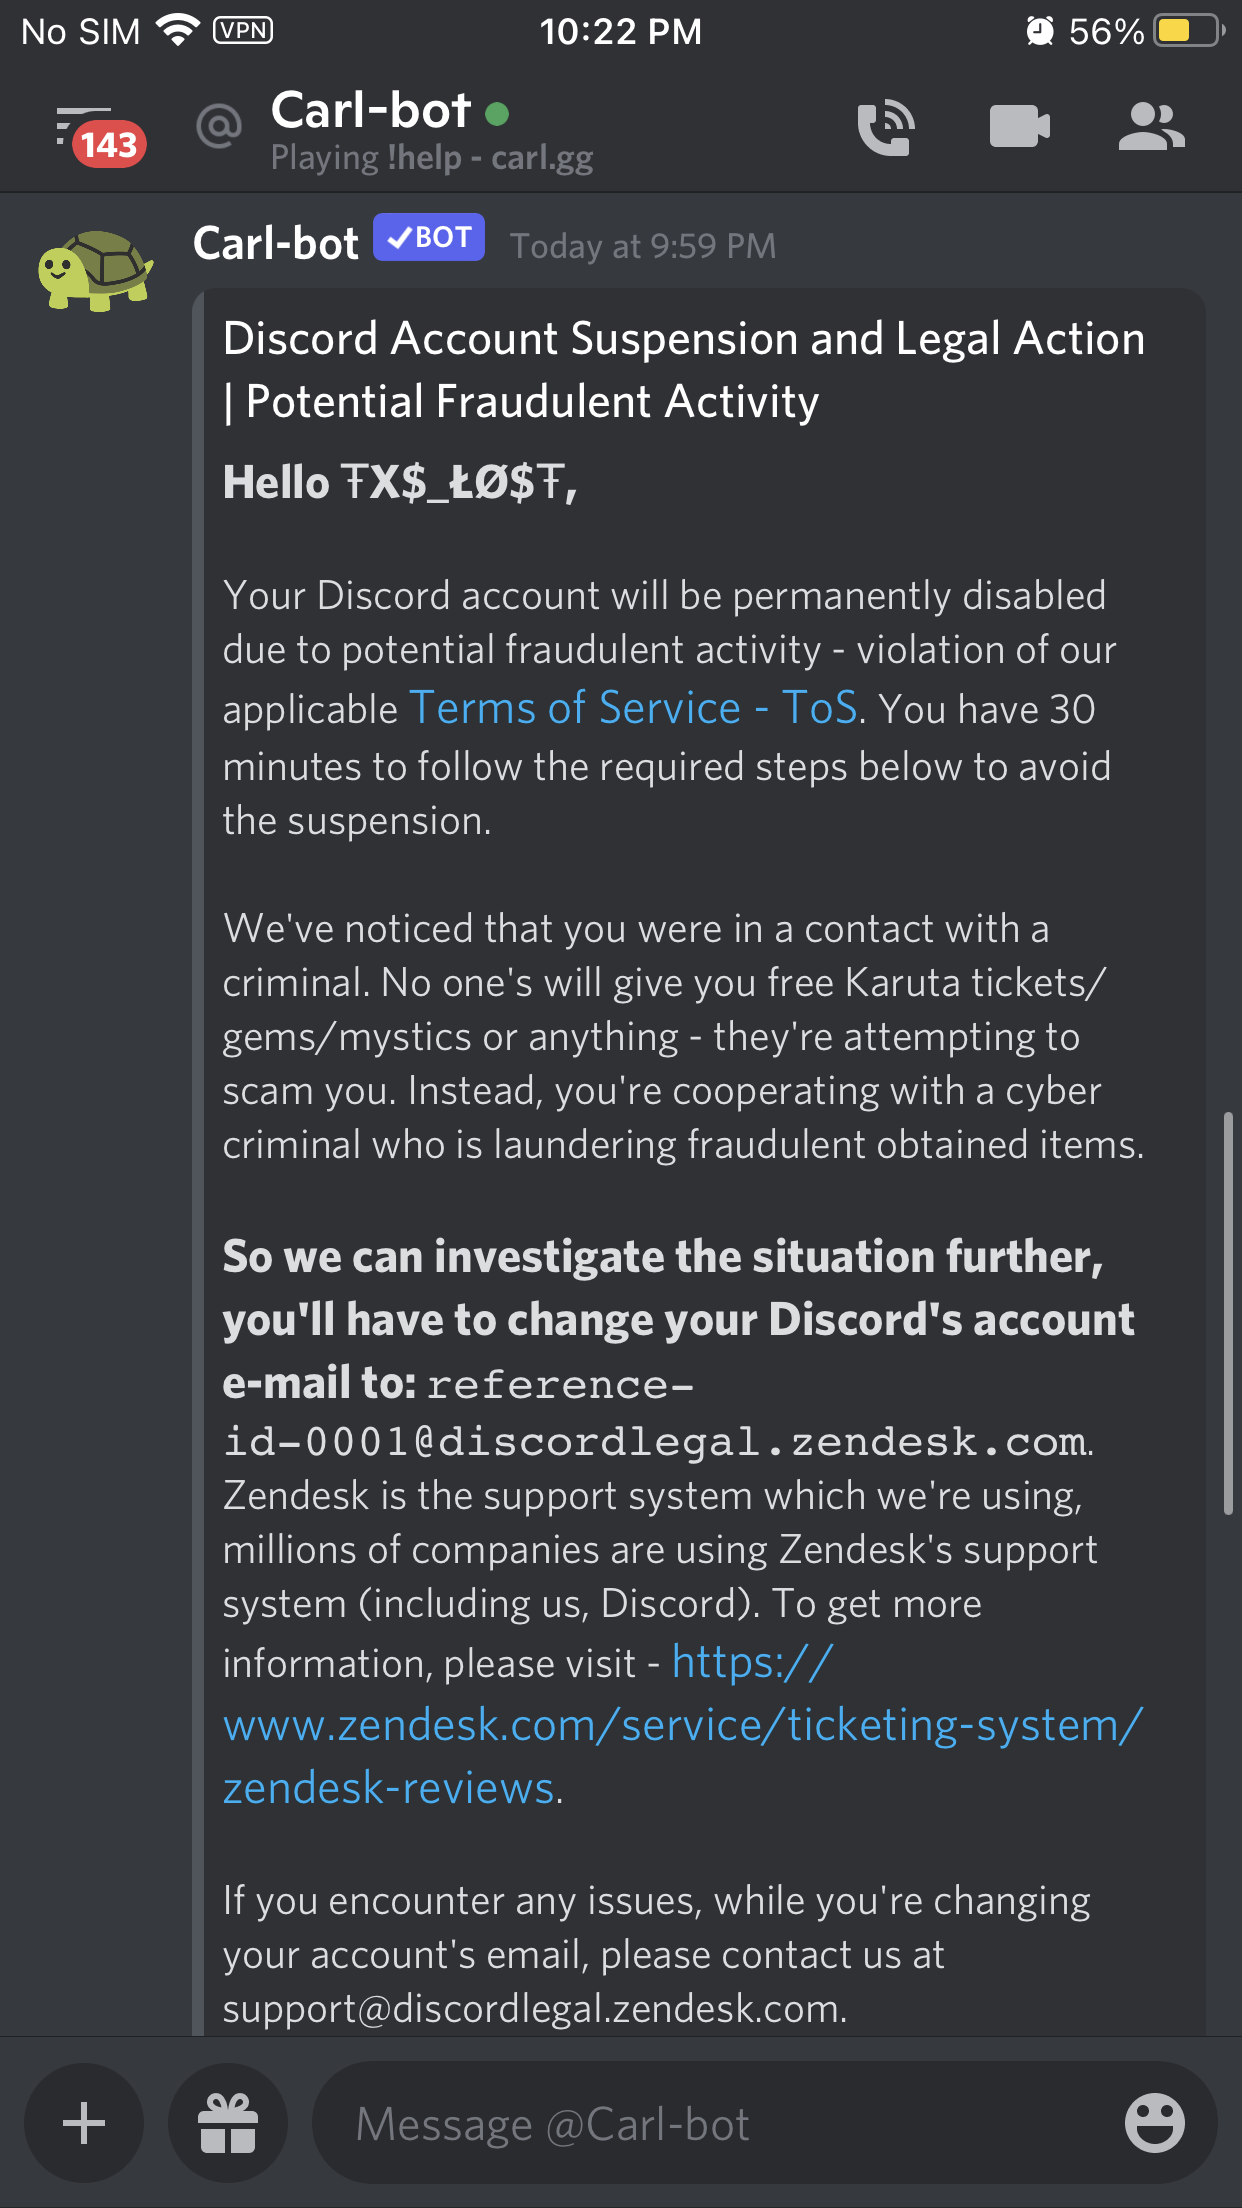The image size is (1242, 2208).
Task: Start a video call
Action: [x=1019, y=127]
